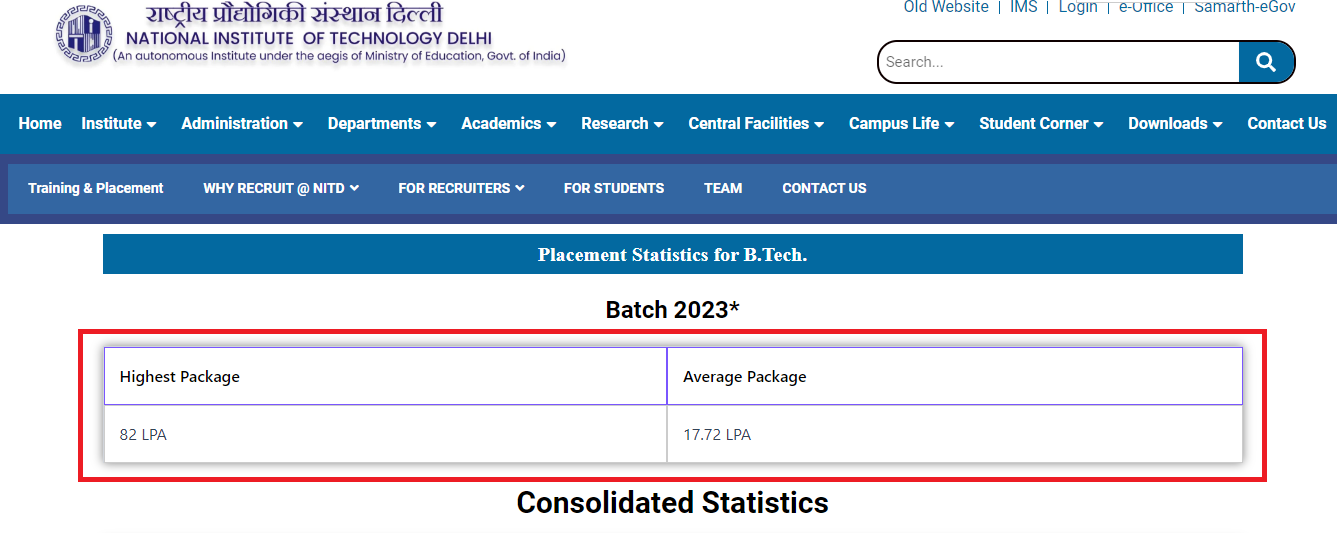Image resolution: width=1337 pixels, height=533 pixels.
Task: Open the FOR STUDENTS menu item
Action: coord(614,188)
